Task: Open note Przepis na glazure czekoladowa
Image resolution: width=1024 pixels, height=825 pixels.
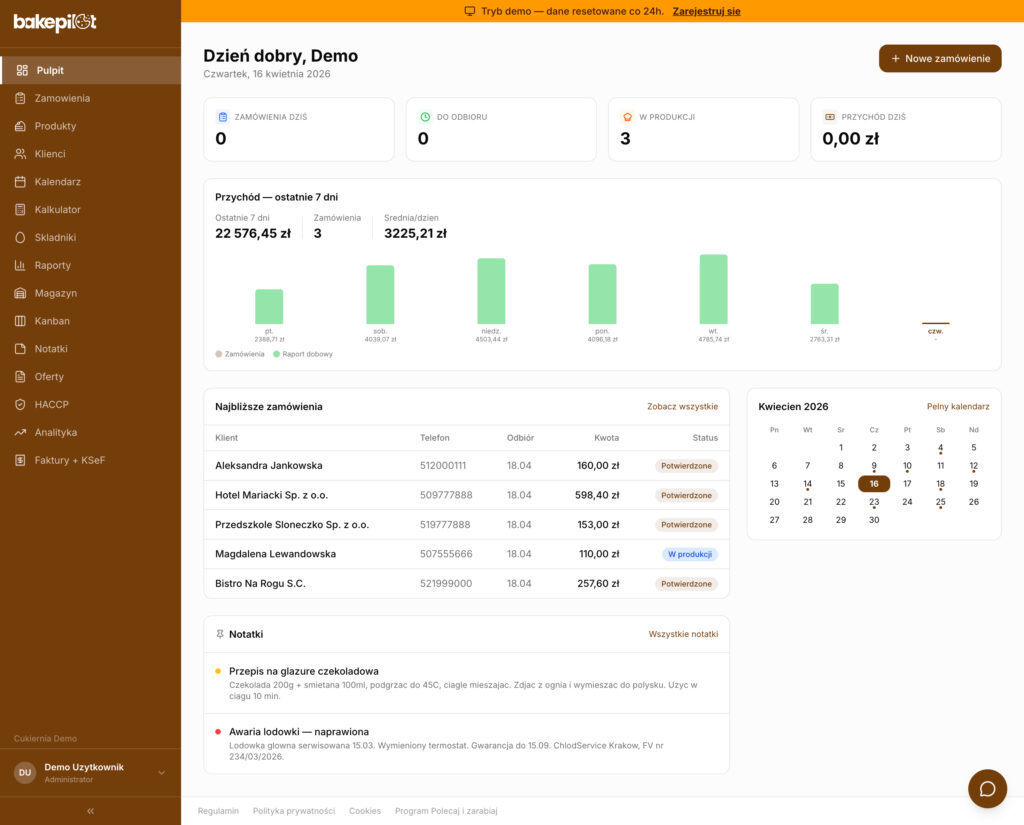Action: coord(466,683)
